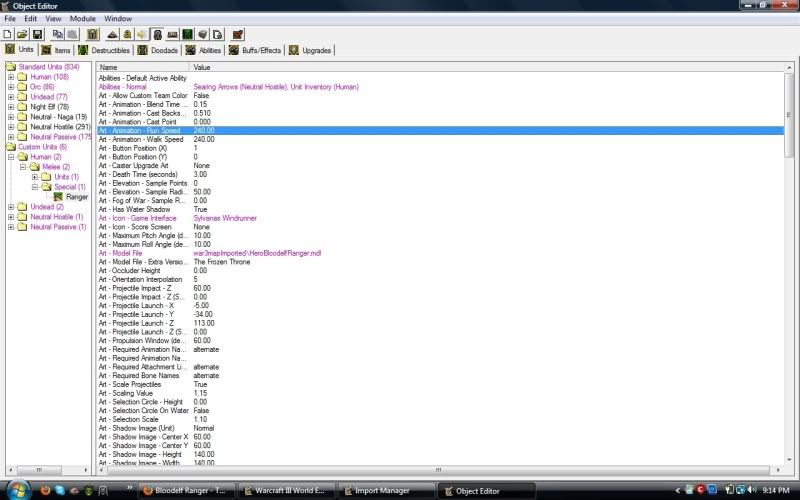This screenshot has width=800, height=500.
Task: Open Bloodelf Ranger Firefox taskbar button
Action: click(x=187, y=490)
